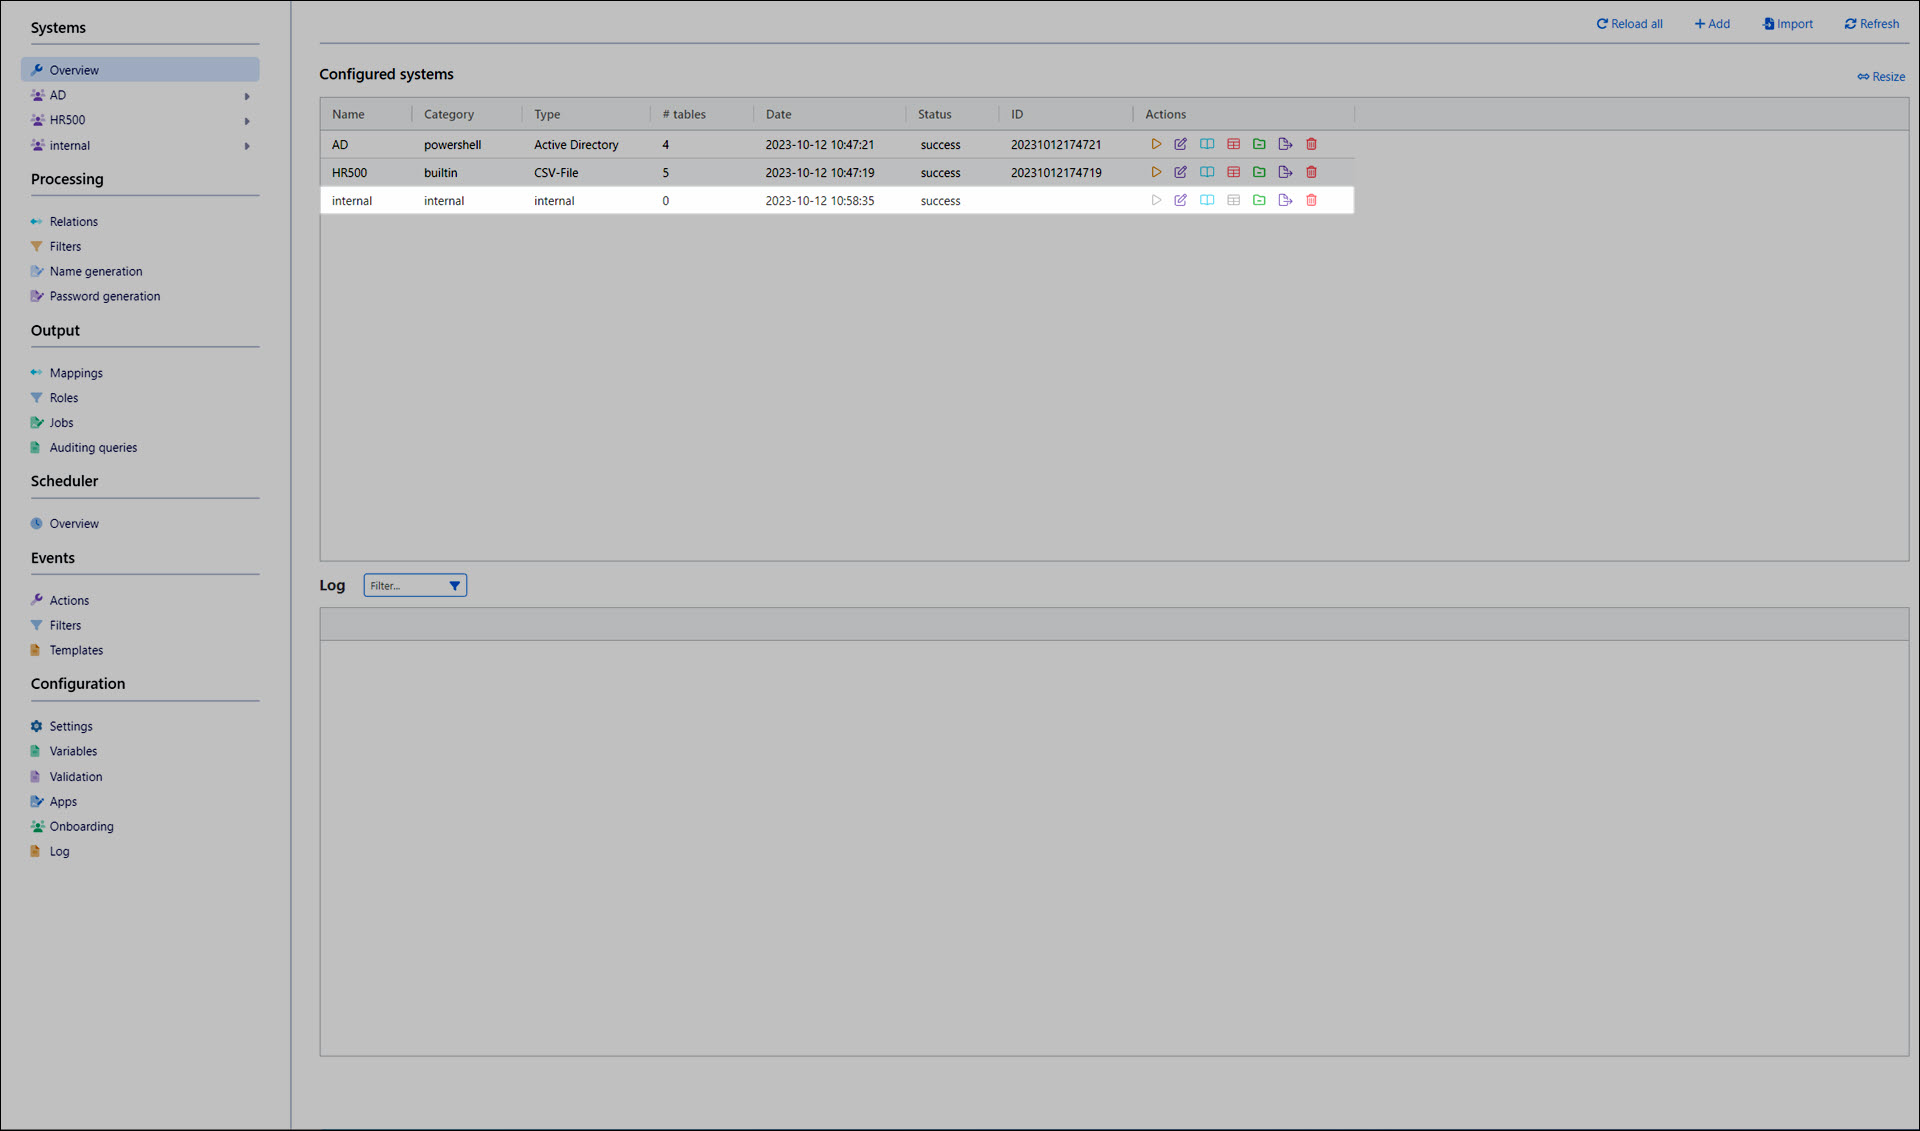
Task: Expand the internal sidebar entry arrow
Action: (247, 146)
